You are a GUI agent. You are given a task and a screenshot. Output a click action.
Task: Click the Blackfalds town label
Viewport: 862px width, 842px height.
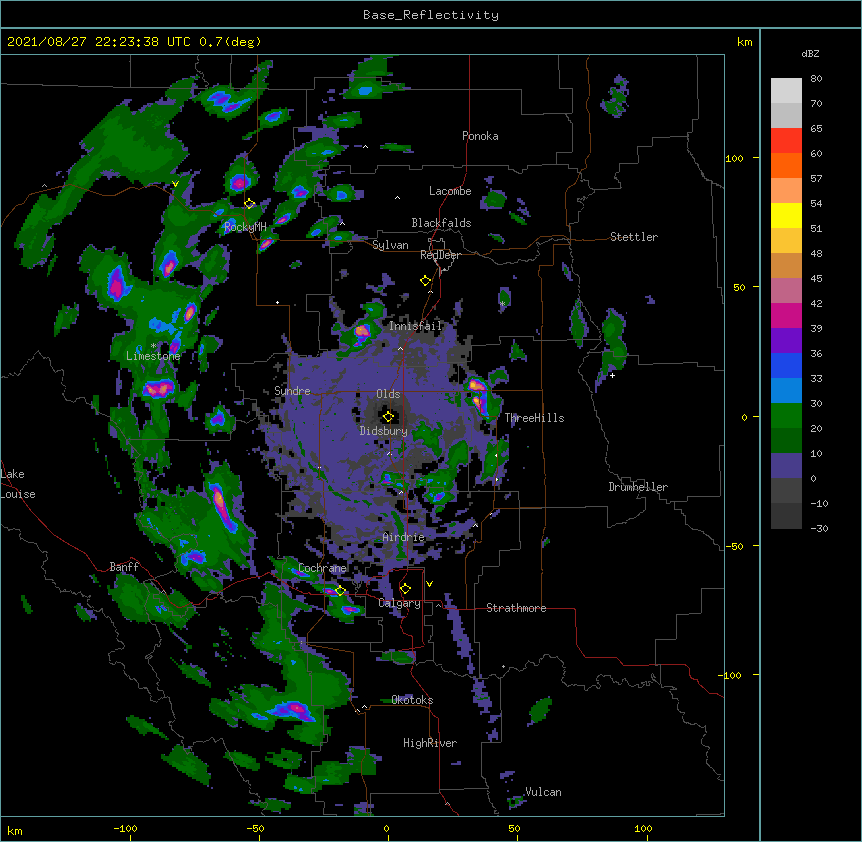[441, 223]
